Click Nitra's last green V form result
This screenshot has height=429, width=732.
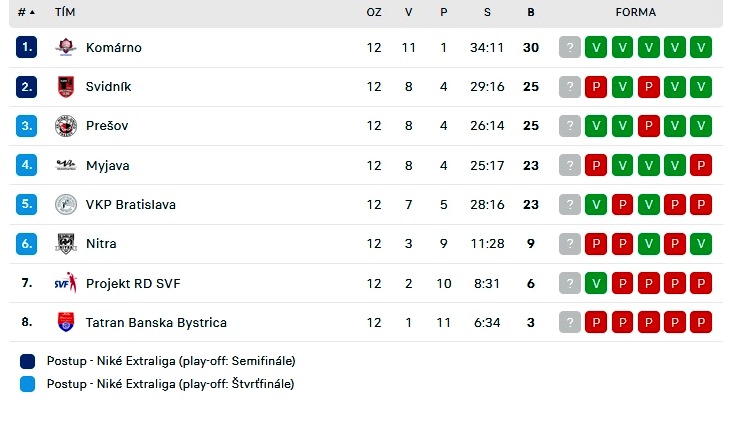coord(701,243)
